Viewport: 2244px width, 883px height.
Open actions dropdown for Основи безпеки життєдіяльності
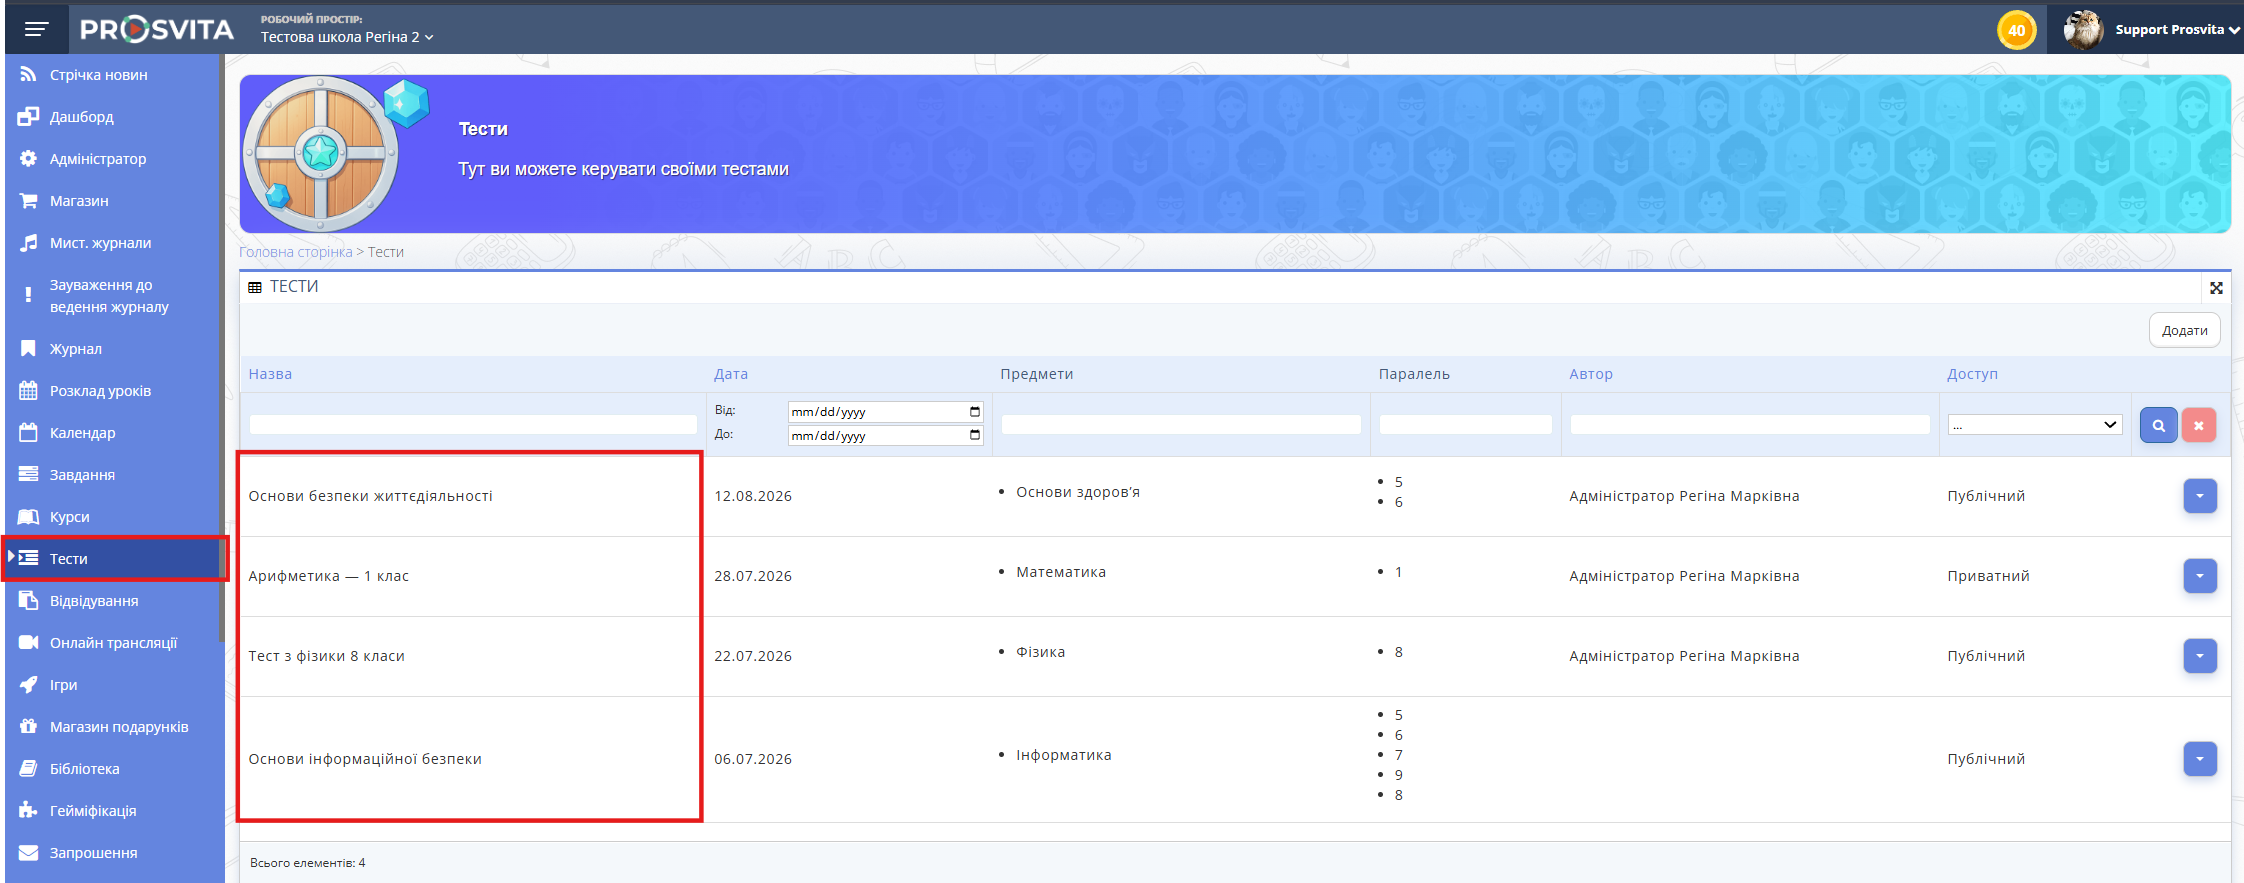(2199, 496)
